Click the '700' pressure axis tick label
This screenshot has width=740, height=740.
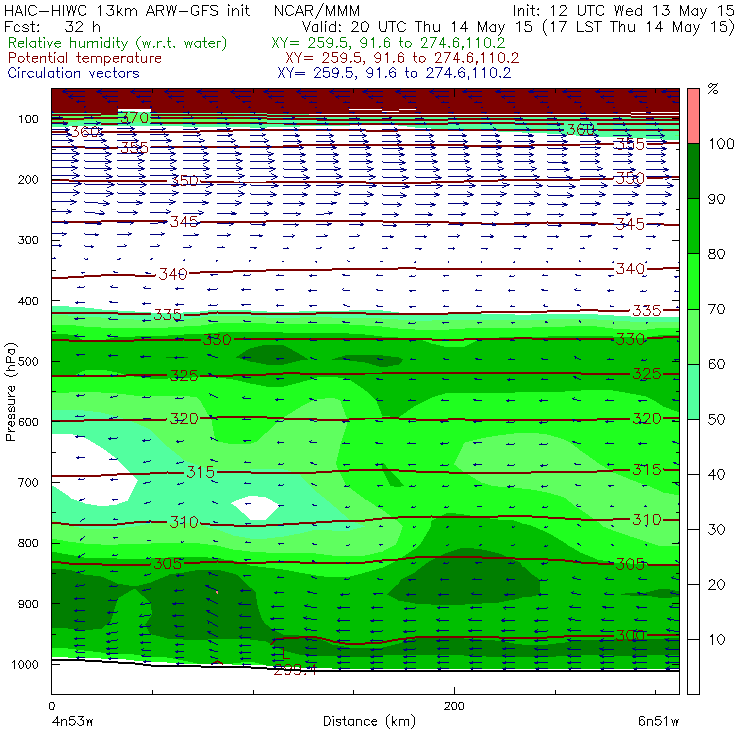(x=28, y=483)
